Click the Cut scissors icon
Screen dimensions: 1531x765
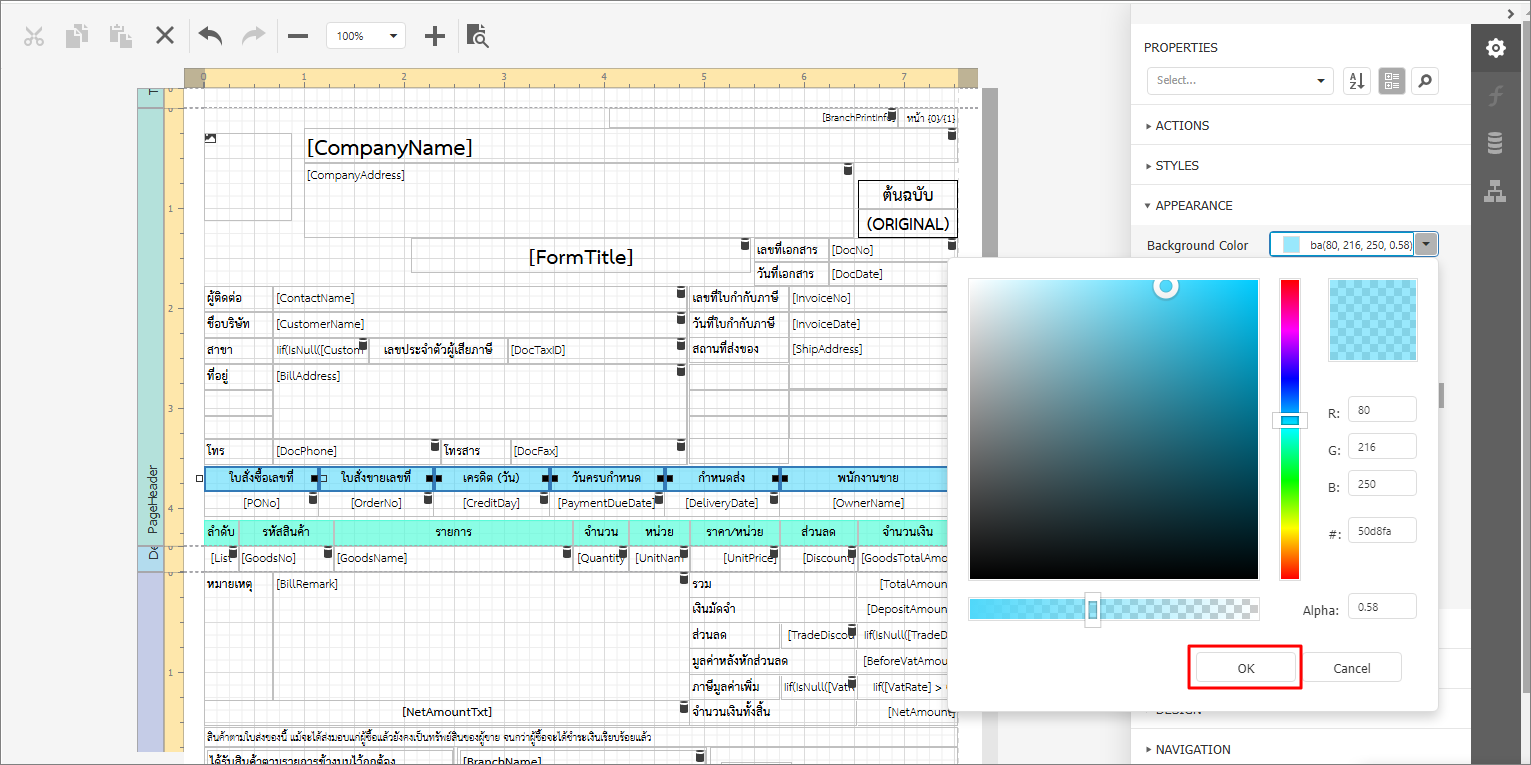[34, 36]
